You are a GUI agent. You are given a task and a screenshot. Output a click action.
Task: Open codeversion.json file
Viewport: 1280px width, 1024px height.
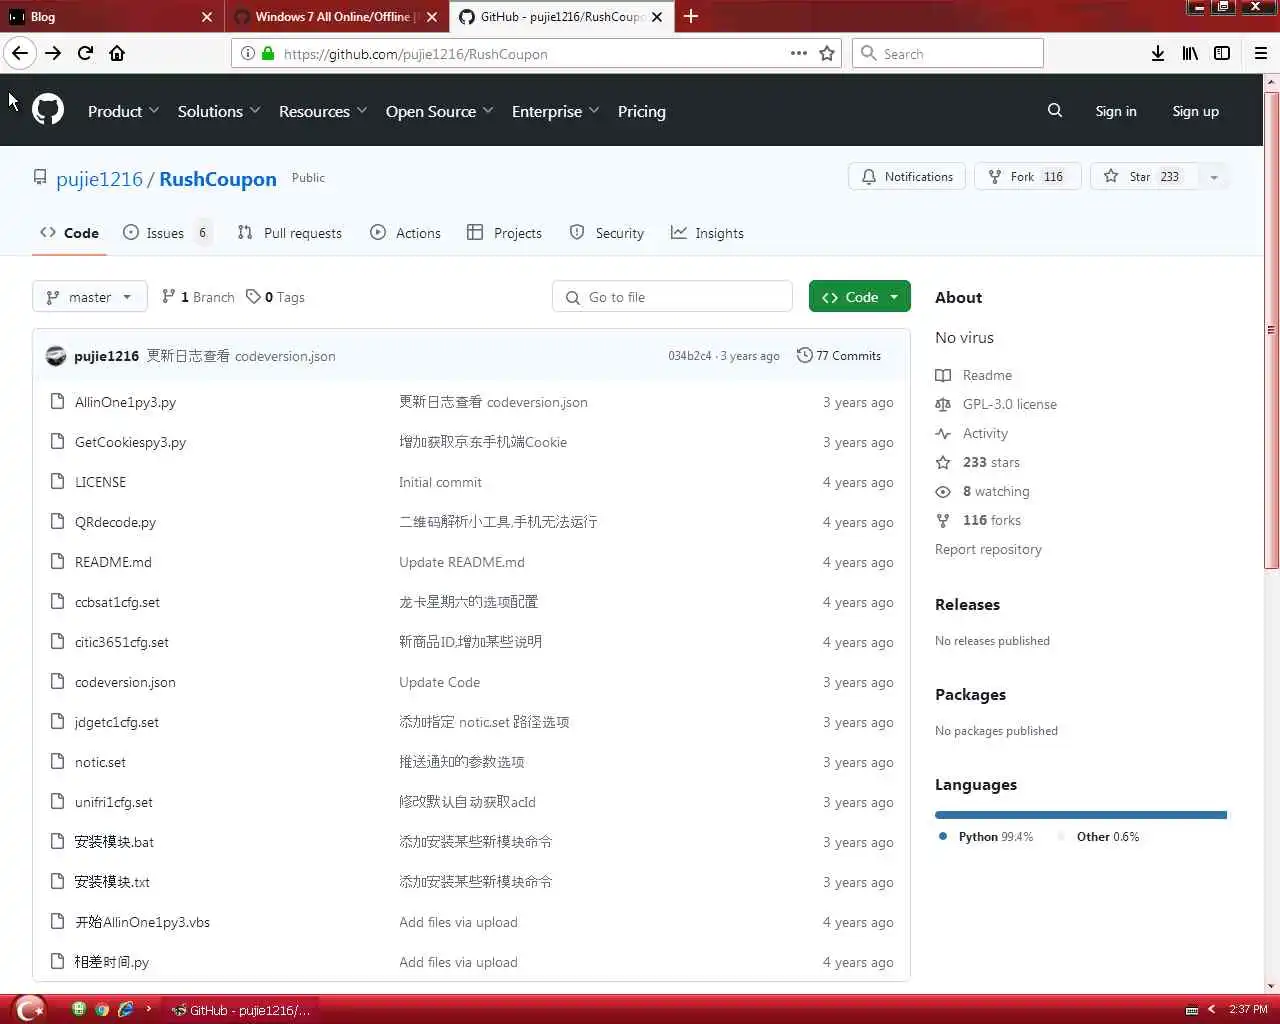(125, 682)
